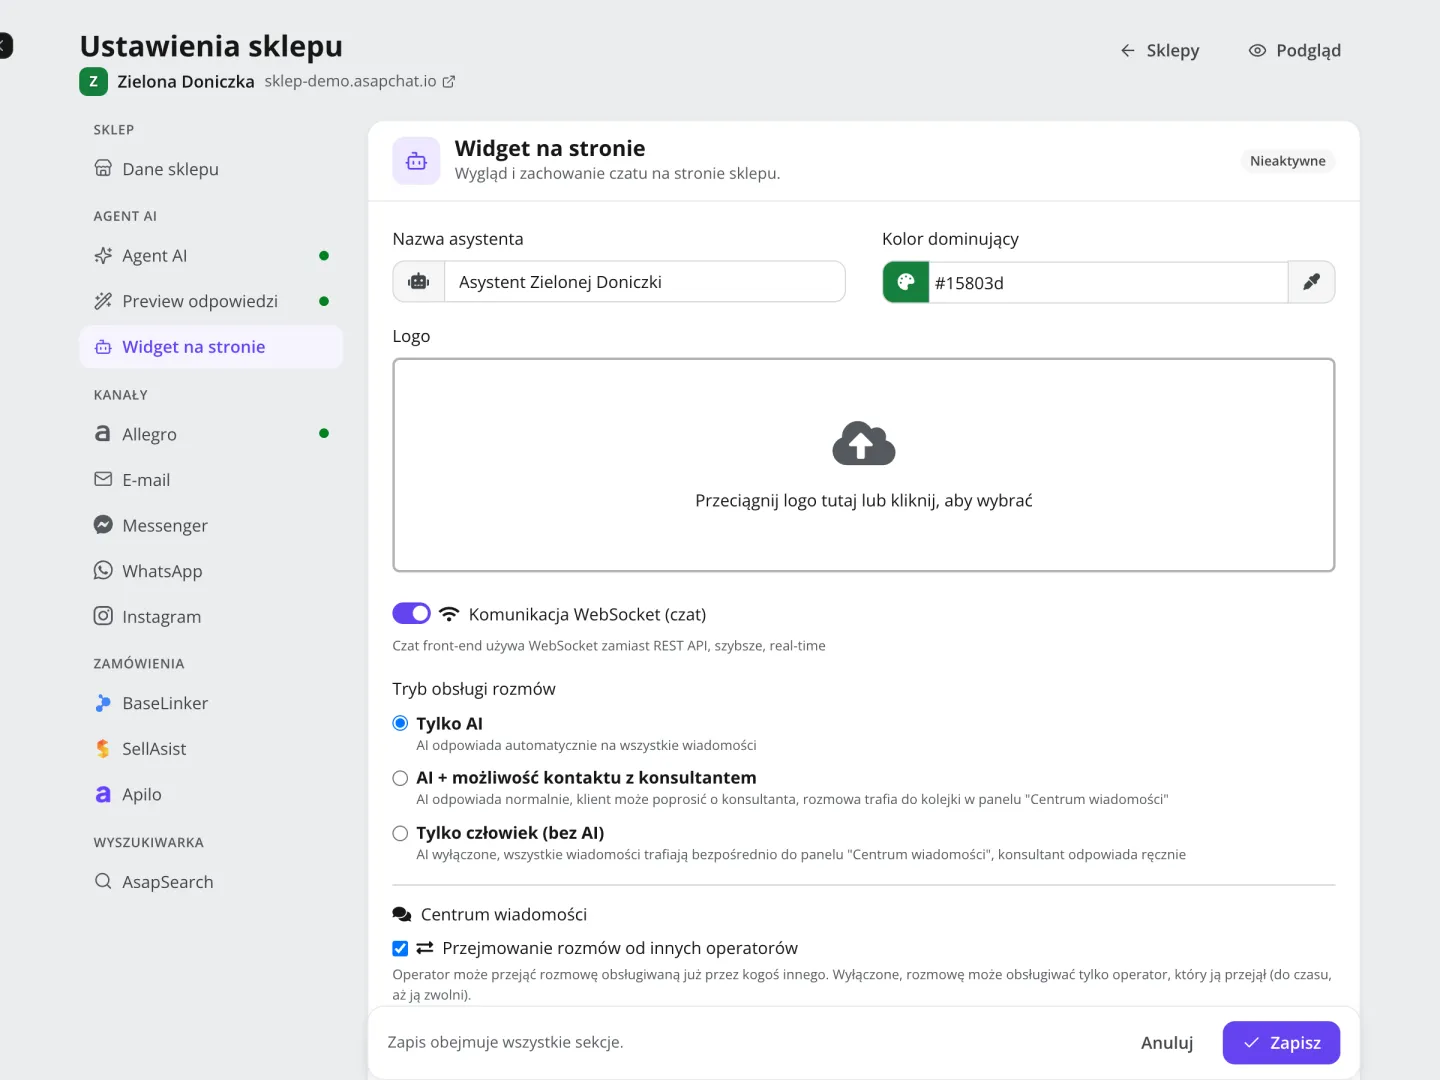Click the Widget na stronie header icon
The image size is (1440, 1080).
(x=416, y=161)
